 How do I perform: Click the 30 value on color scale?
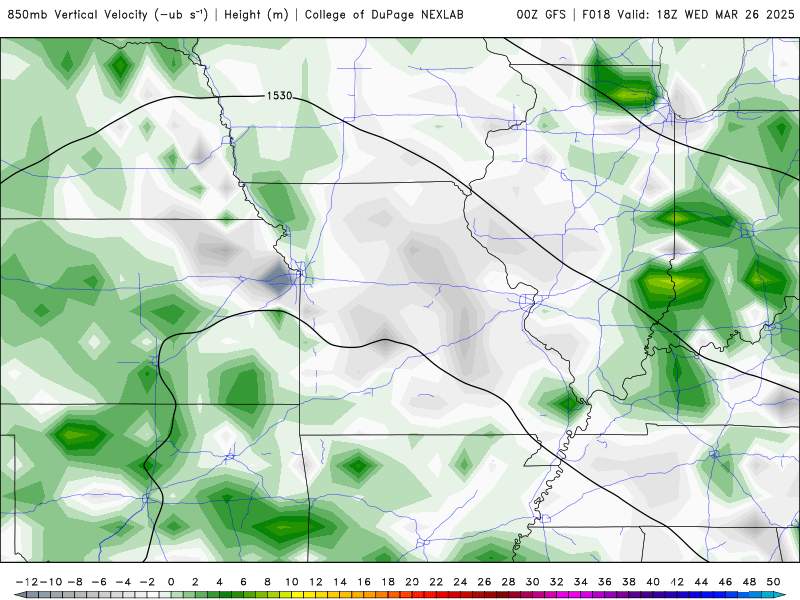532,582
